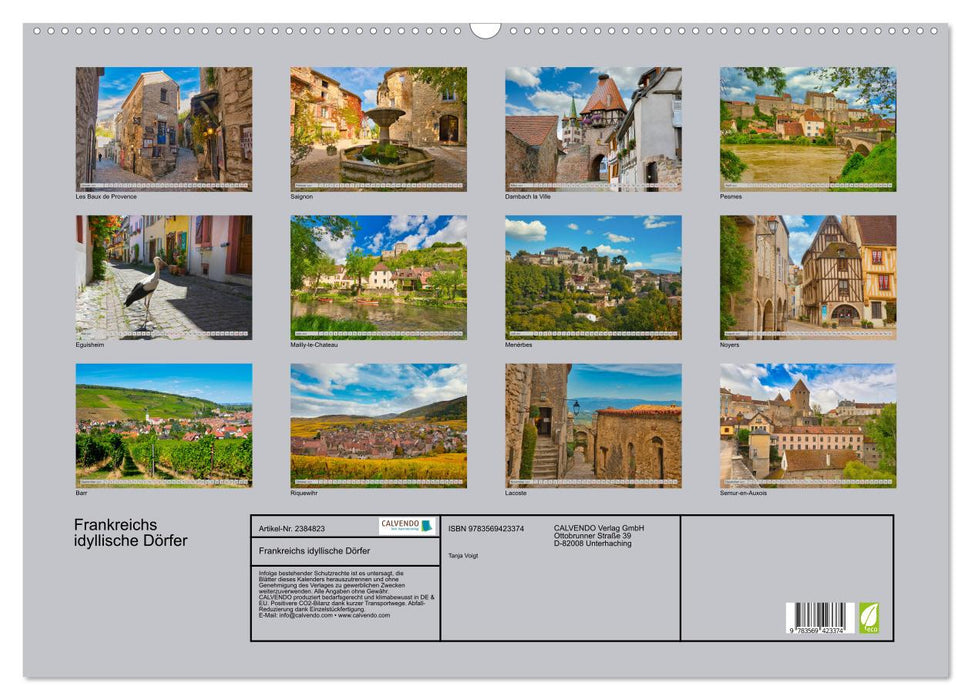Viewport: 971px width, 700px height.
Task: Open the Dambach la Ville photo
Action: tap(593, 129)
